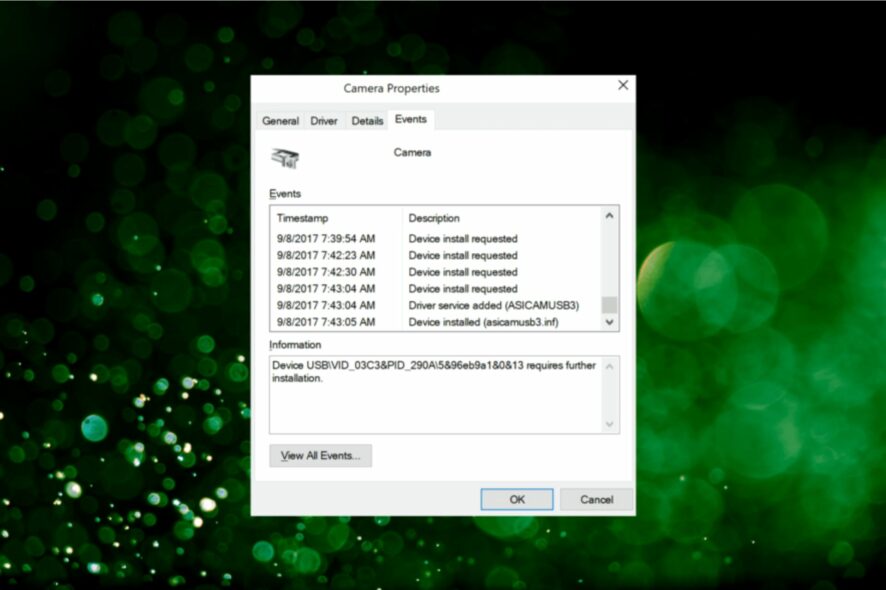Screen dimensions: 886x590
Task: Go to the Details tab
Action: click(367, 121)
